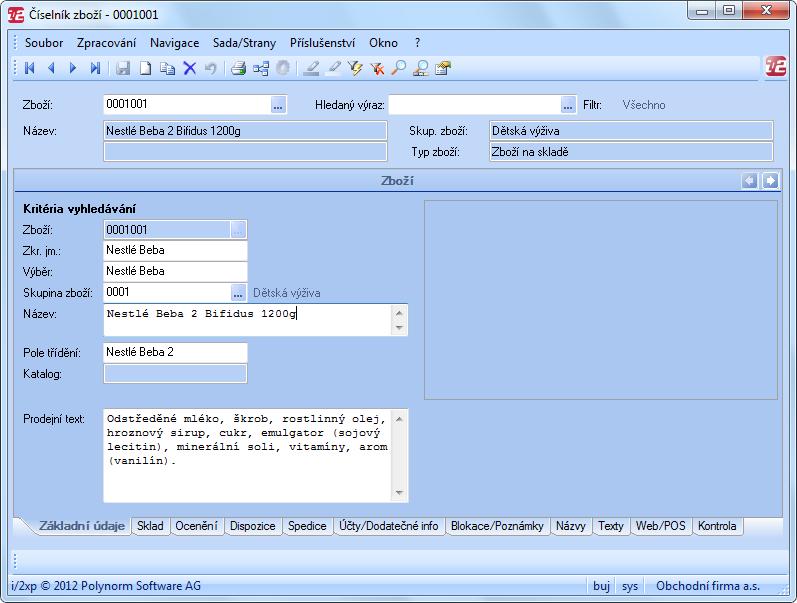The image size is (797, 603).
Task: Click in the Prodejní text area
Action: [x=248, y=456]
